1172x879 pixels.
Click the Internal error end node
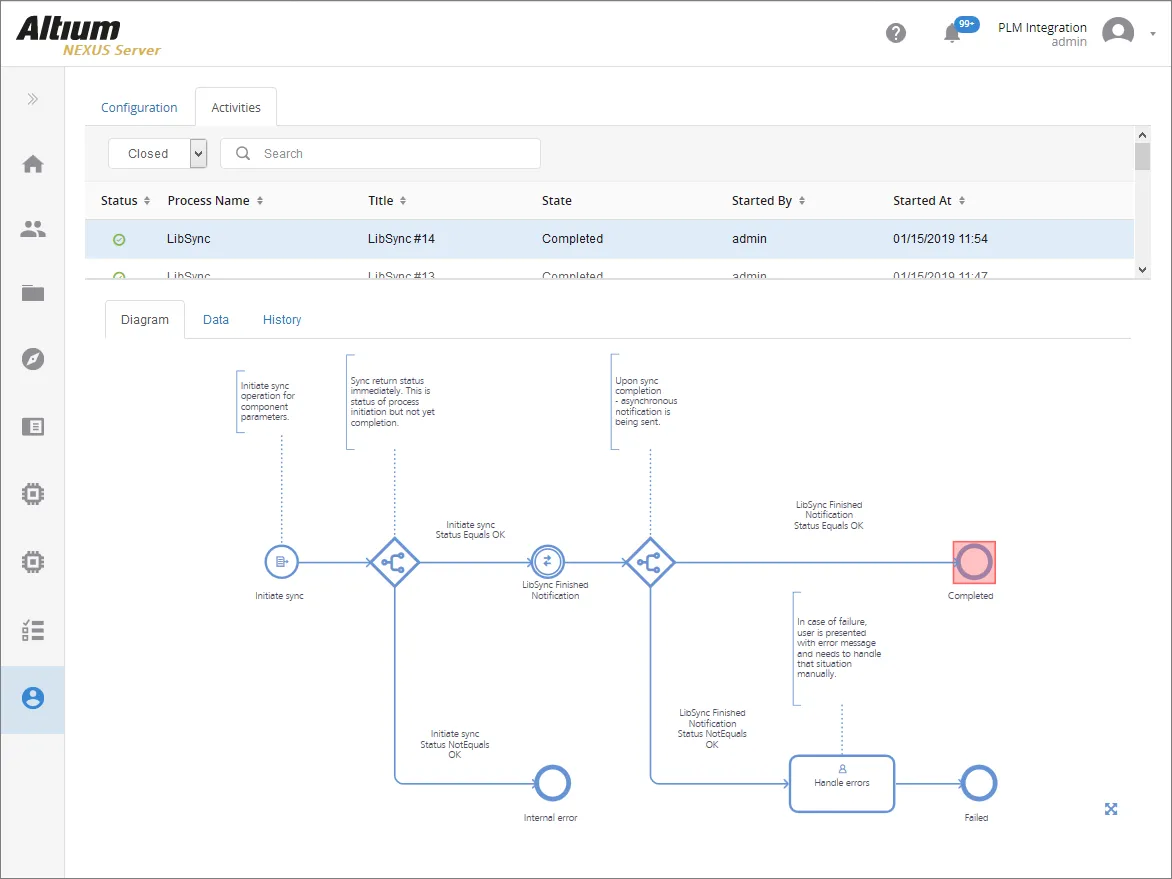(552, 783)
